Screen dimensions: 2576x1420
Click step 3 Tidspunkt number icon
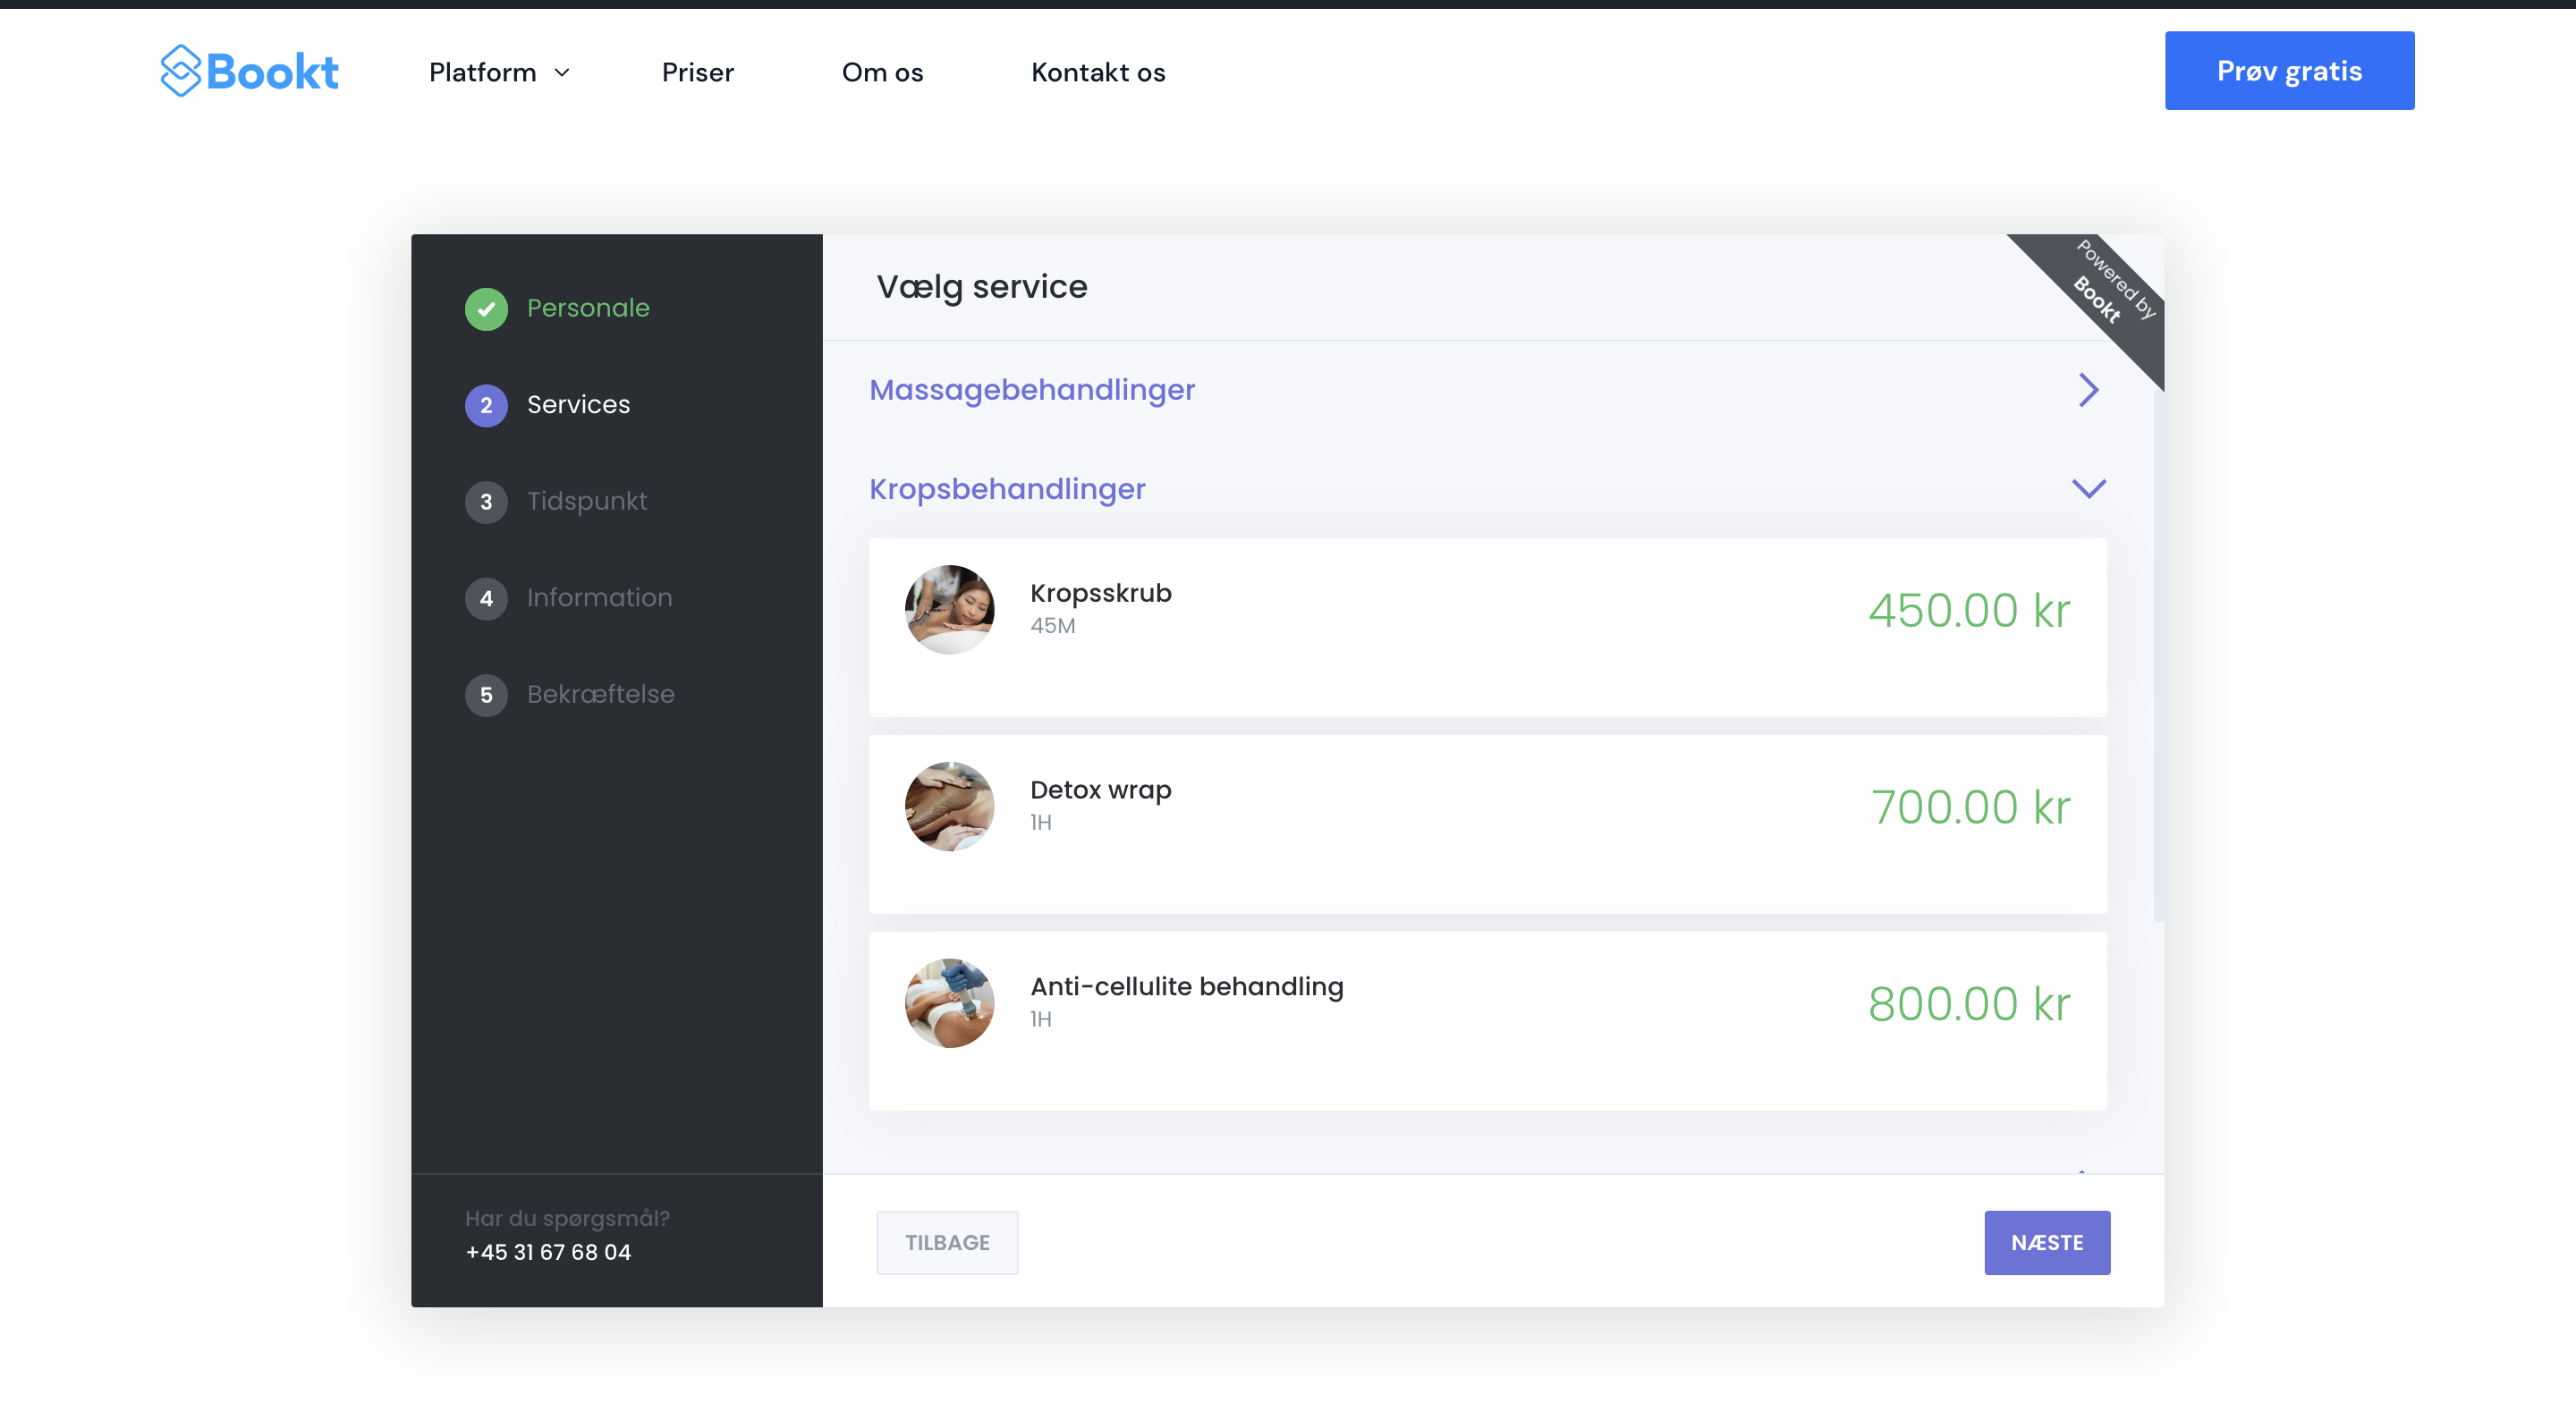[486, 502]
